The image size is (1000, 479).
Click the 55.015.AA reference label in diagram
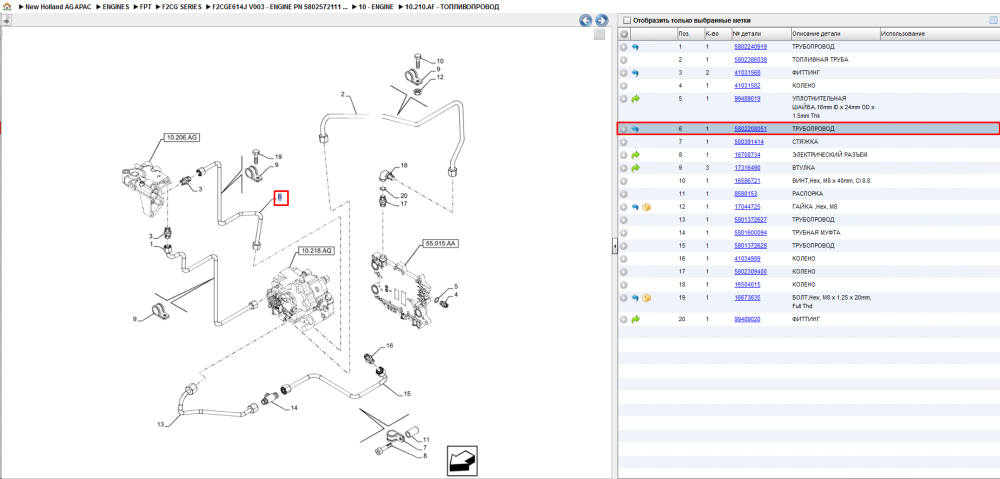click(441, 244)
